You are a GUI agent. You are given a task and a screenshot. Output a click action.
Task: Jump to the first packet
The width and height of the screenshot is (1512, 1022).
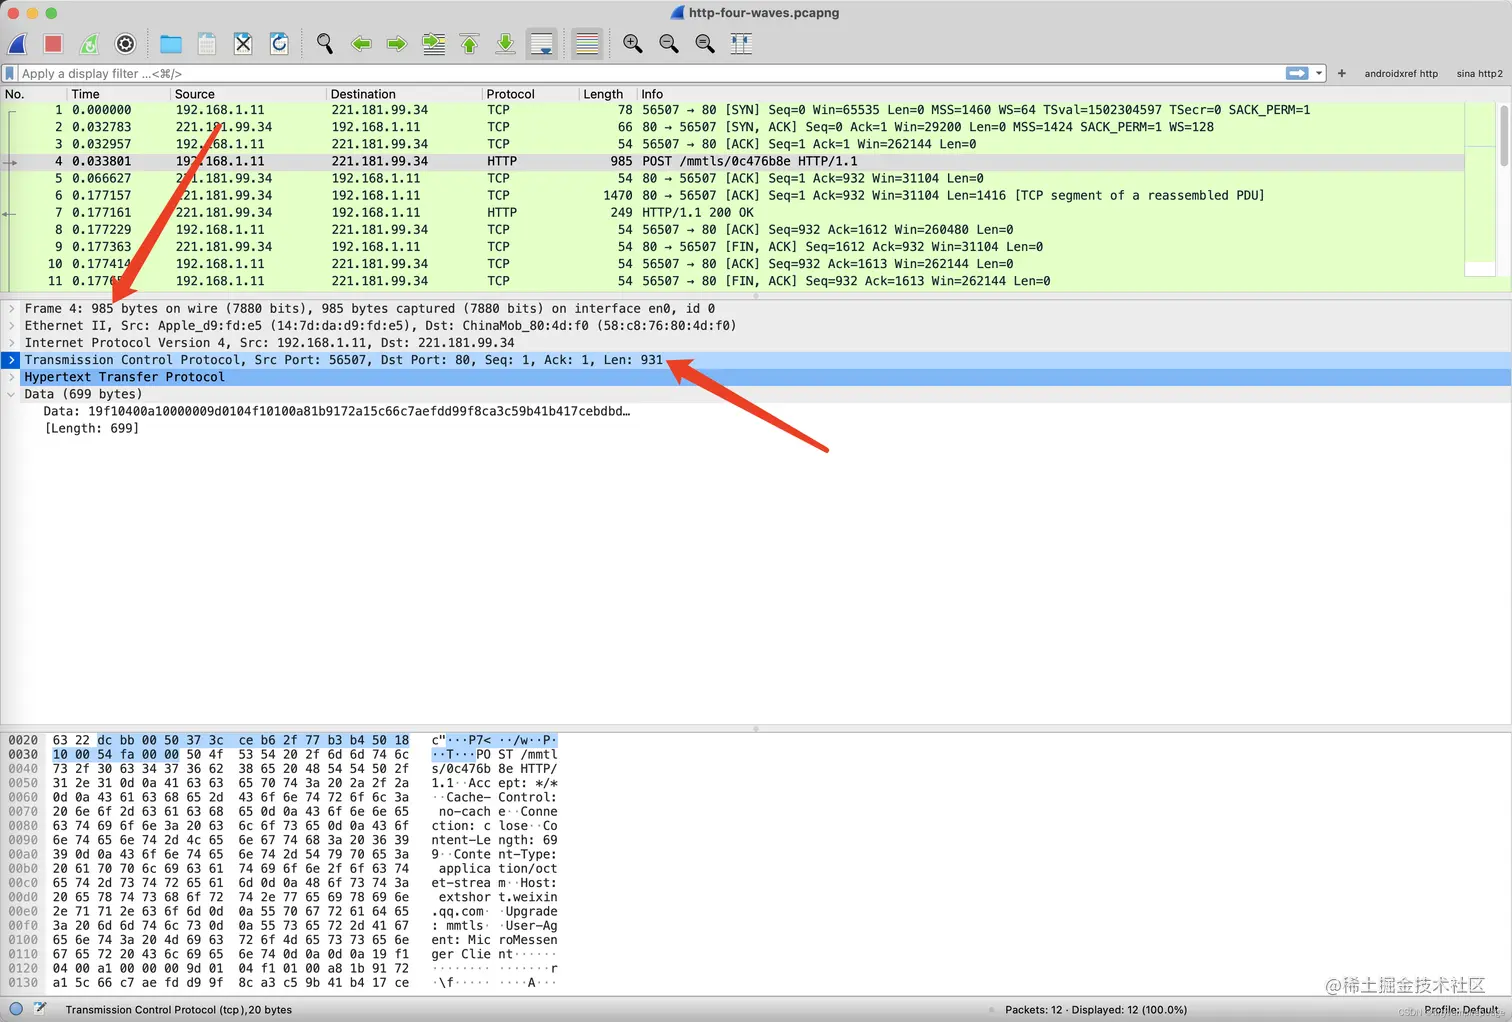469,43
